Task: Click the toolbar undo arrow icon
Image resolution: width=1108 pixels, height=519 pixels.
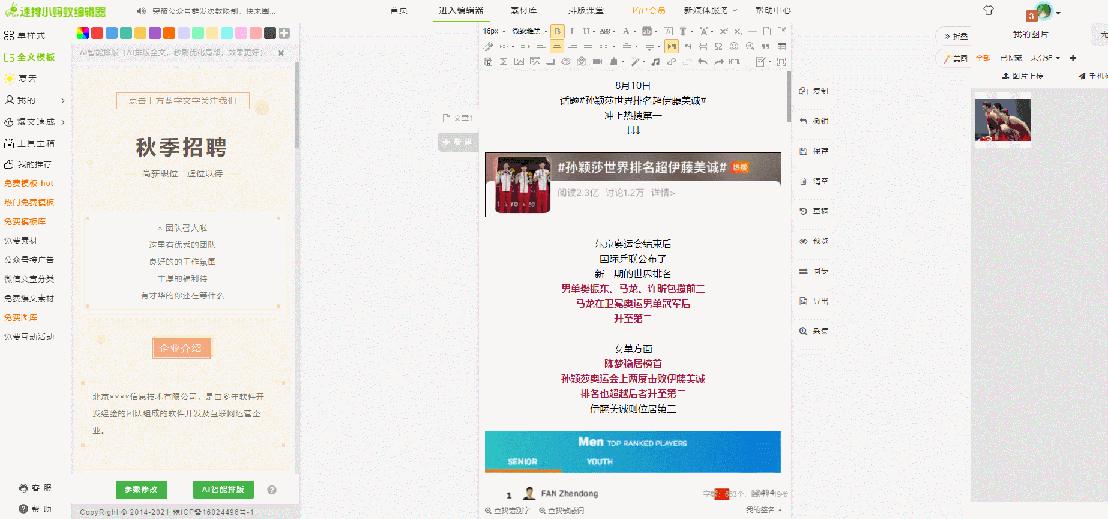Action: 702,62
